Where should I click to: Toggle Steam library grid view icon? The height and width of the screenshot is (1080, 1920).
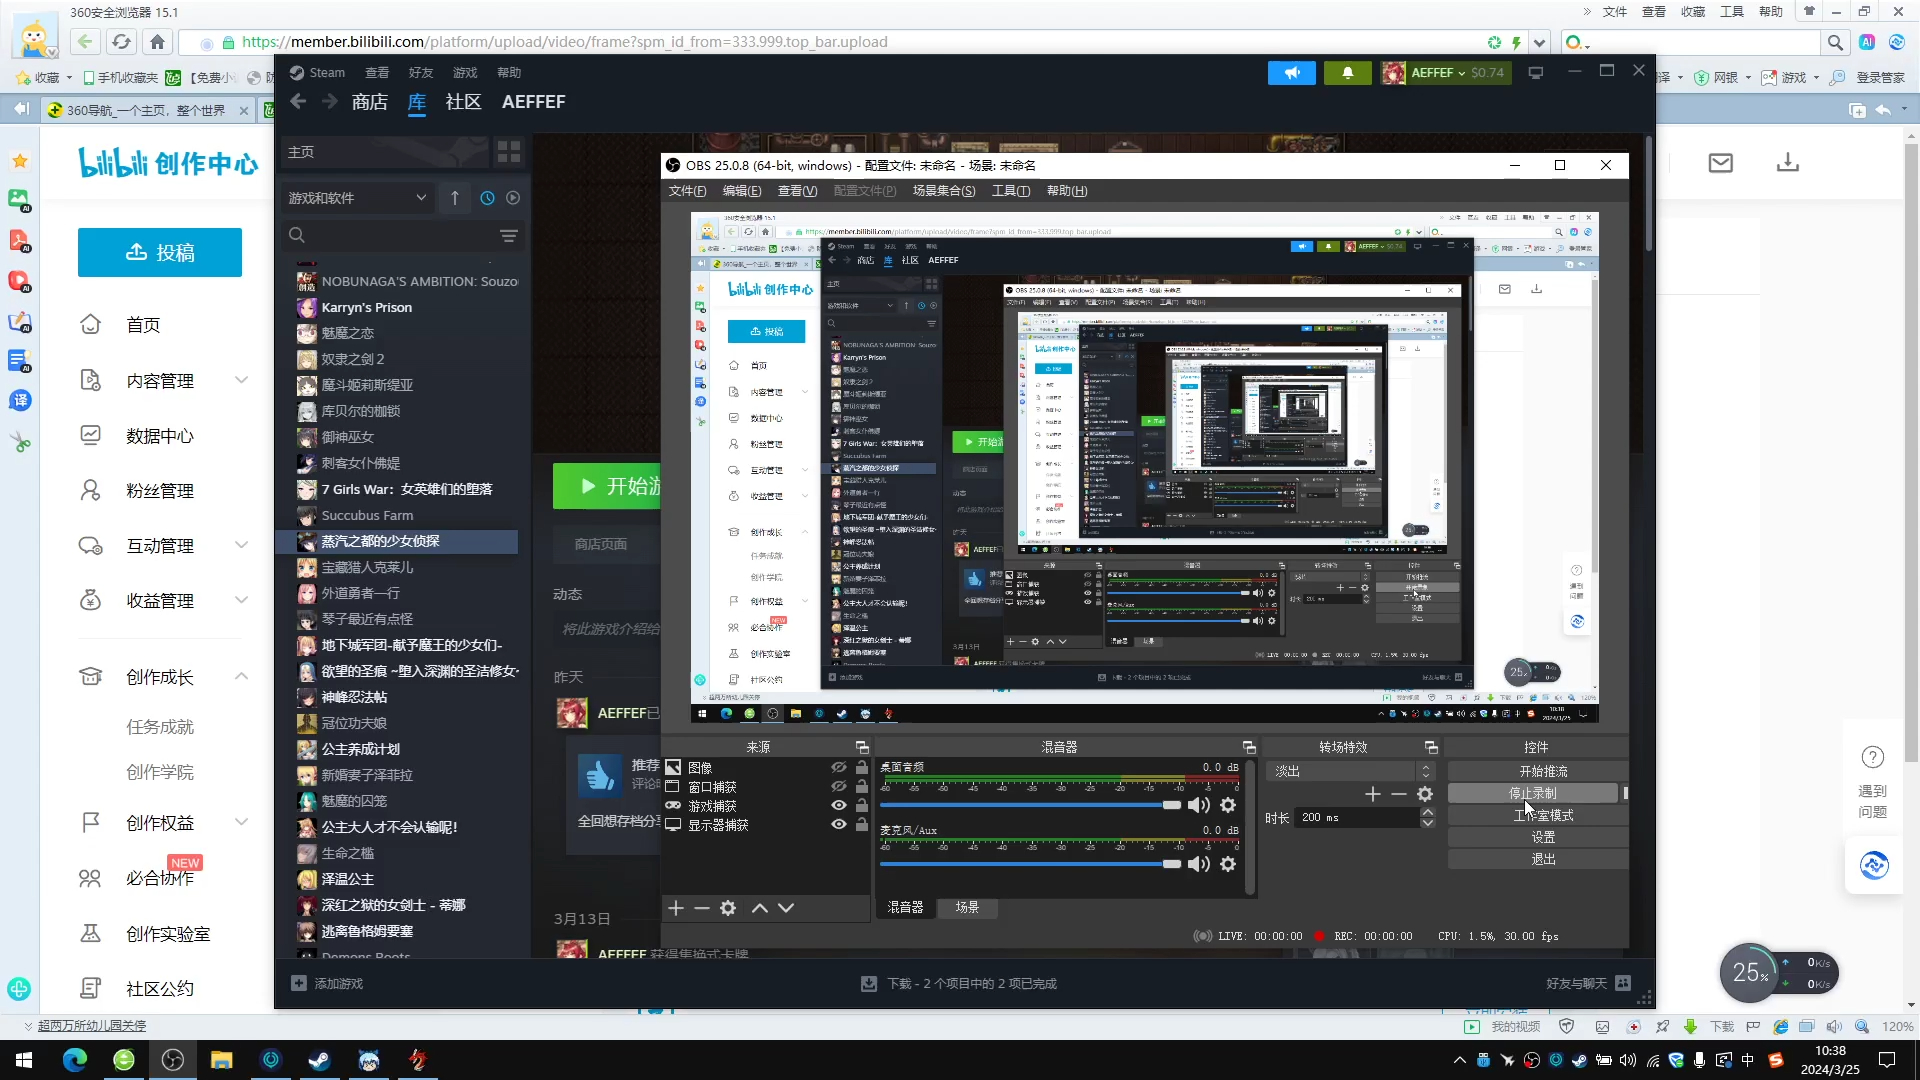[x=509, y=152]
